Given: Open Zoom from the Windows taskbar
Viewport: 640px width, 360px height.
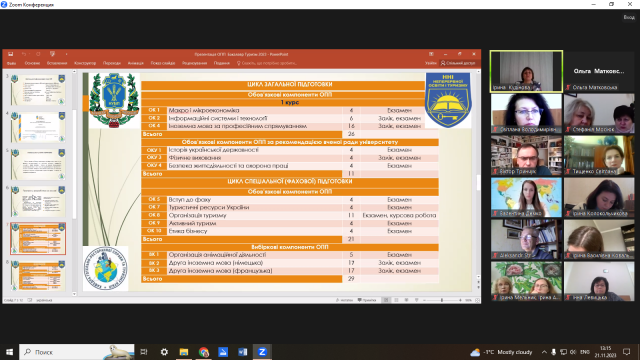Looking at the screenshot, I should [x=262, y=352].
